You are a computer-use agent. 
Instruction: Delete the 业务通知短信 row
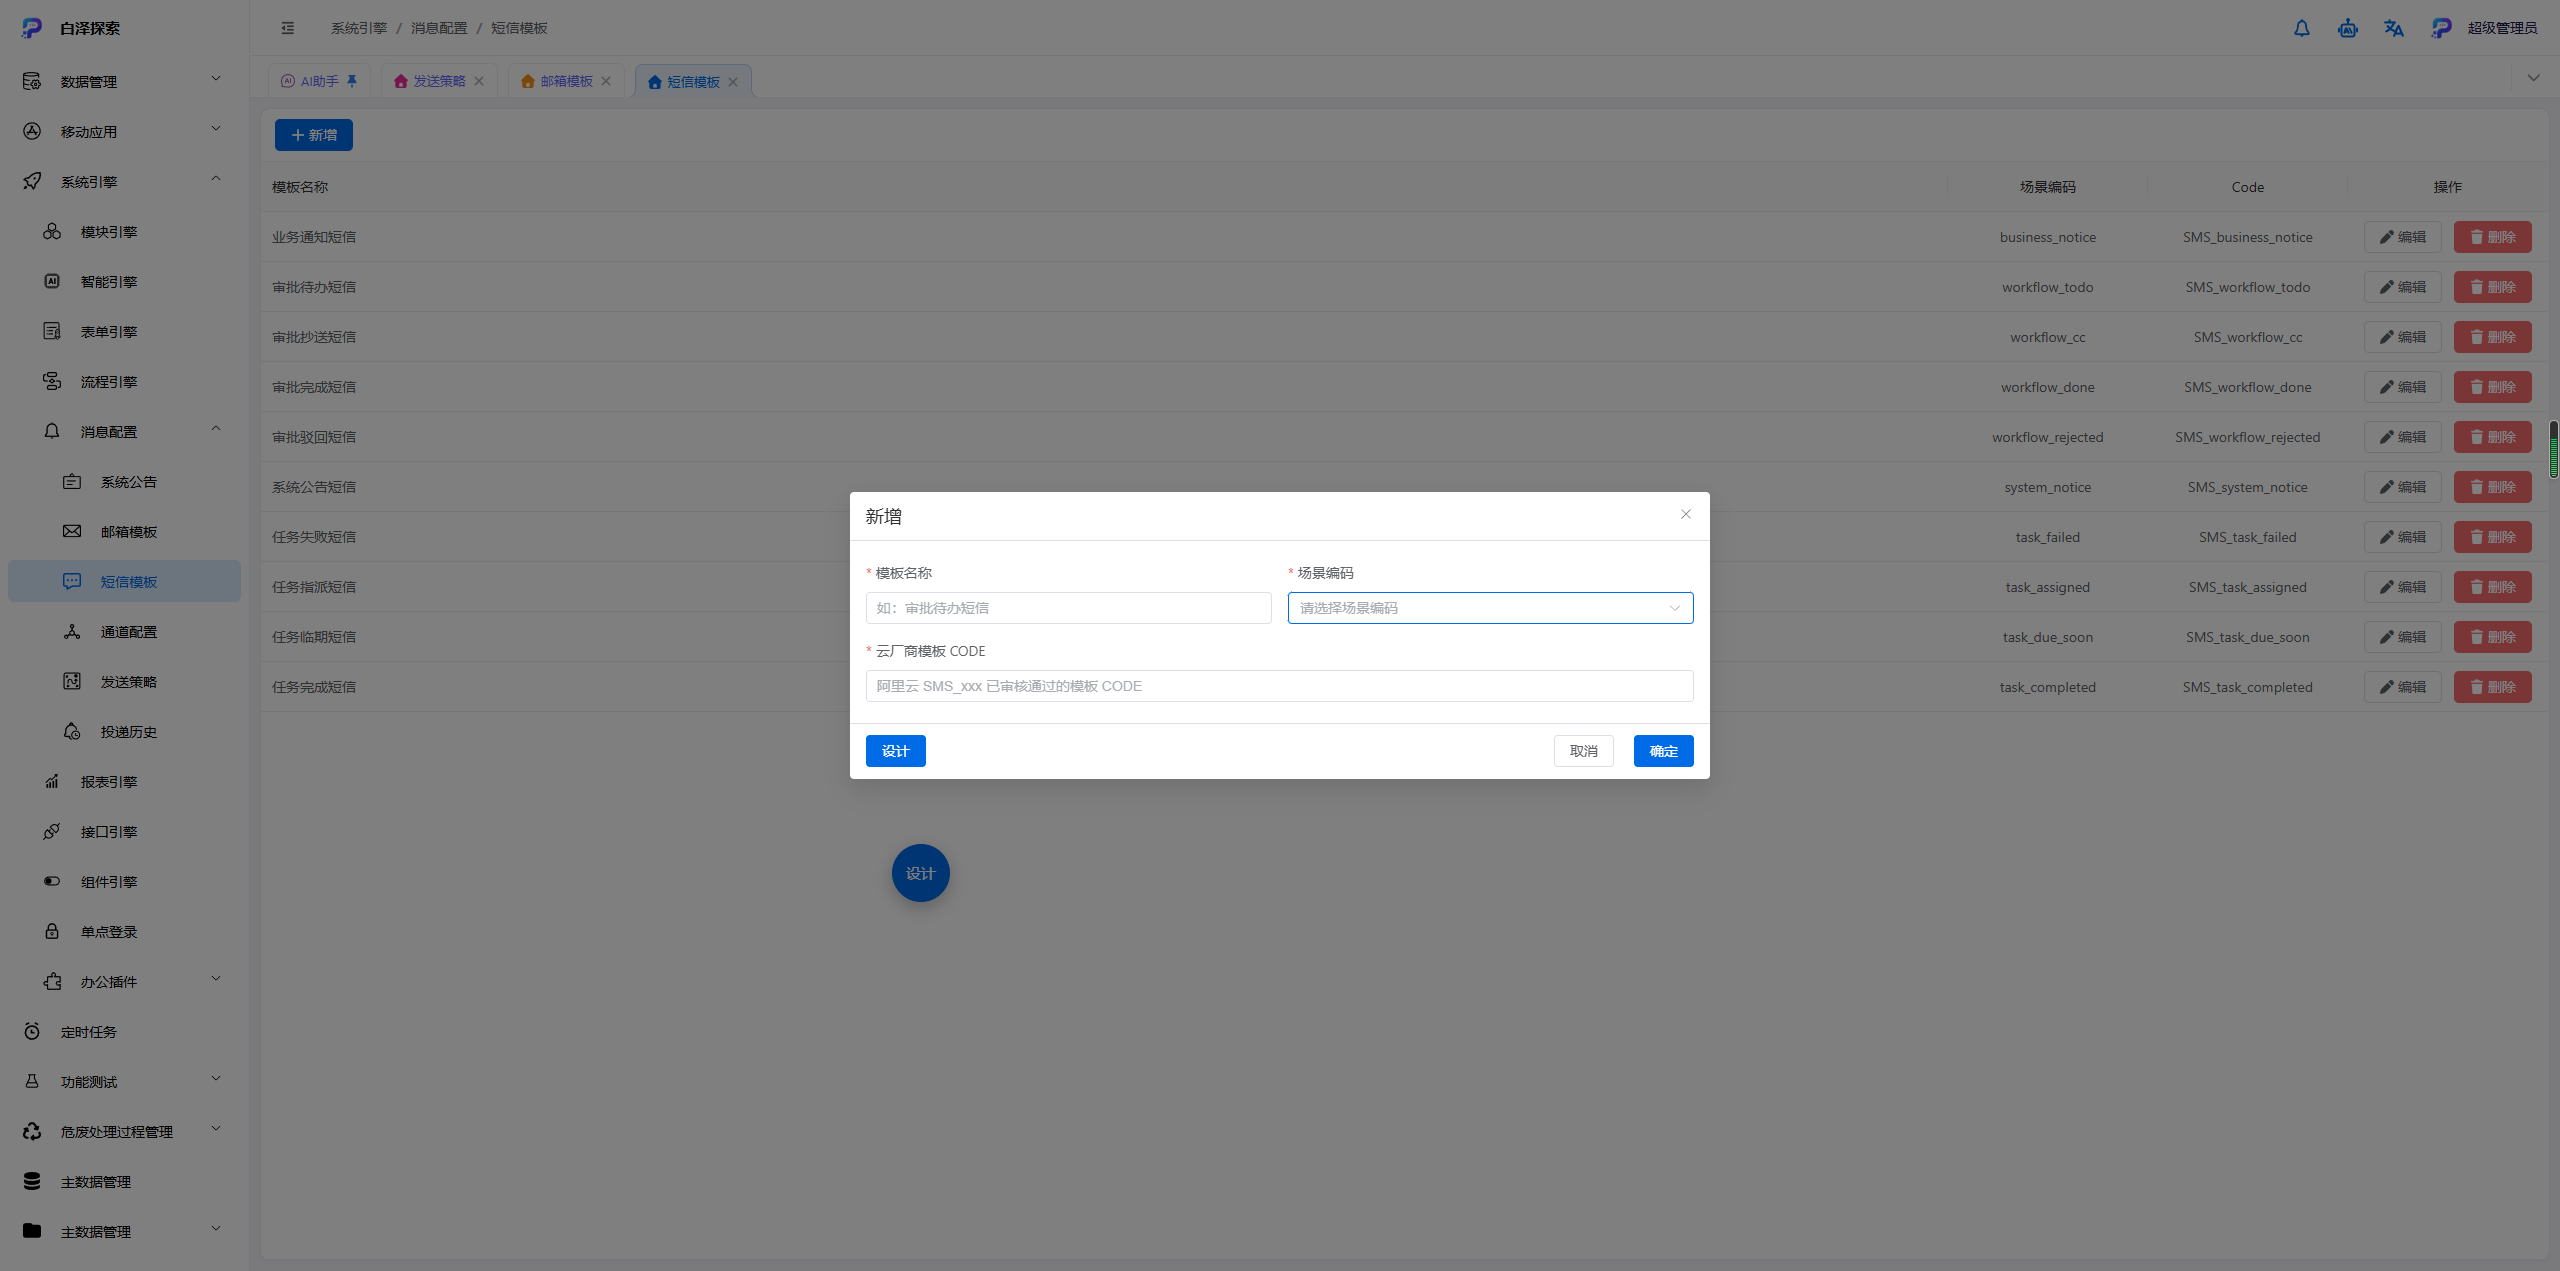(2493, 237)
